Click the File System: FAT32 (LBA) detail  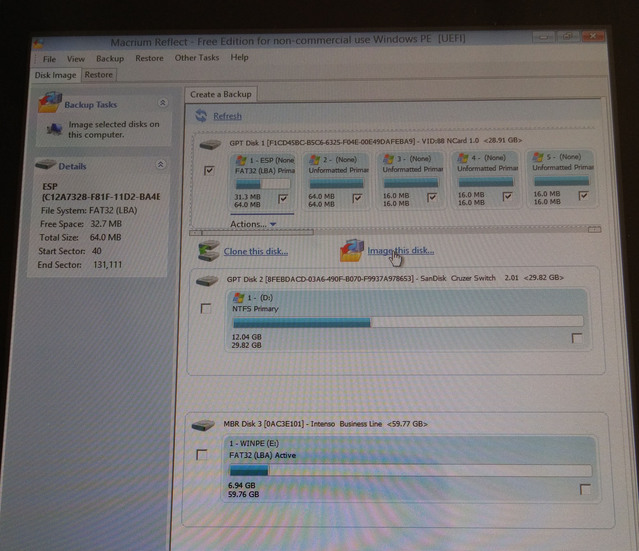pos(89,211)
